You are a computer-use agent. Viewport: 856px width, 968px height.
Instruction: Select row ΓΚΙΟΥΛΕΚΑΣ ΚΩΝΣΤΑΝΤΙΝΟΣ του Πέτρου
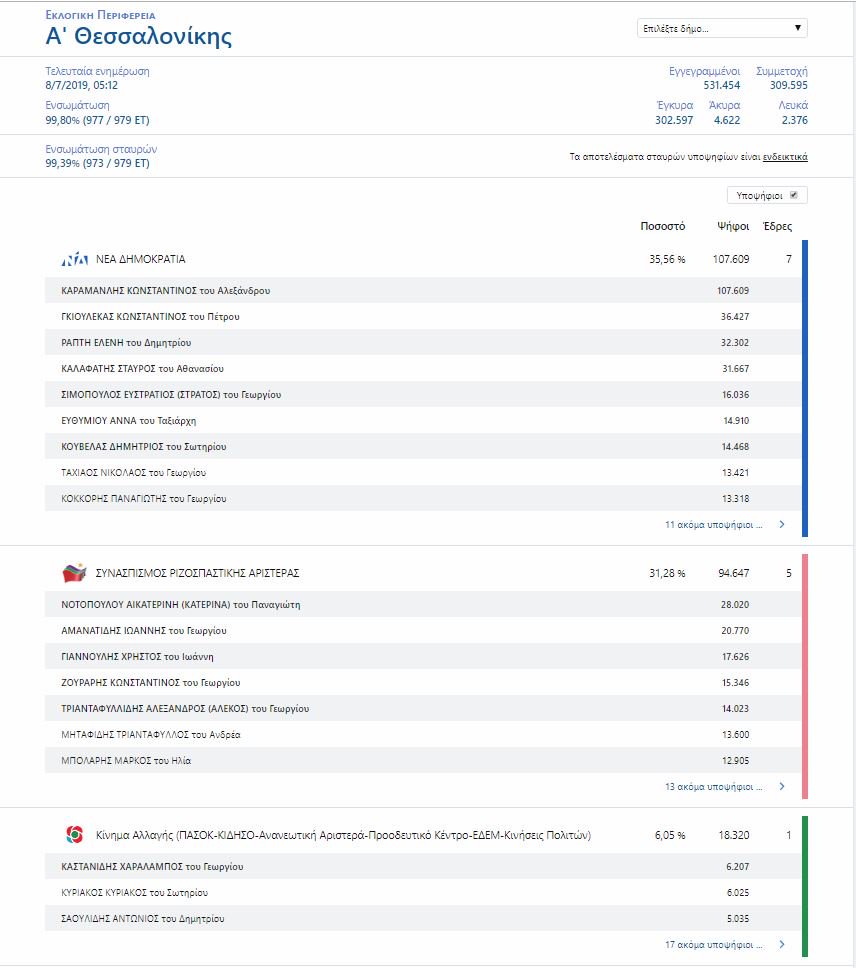pos(423,316)
